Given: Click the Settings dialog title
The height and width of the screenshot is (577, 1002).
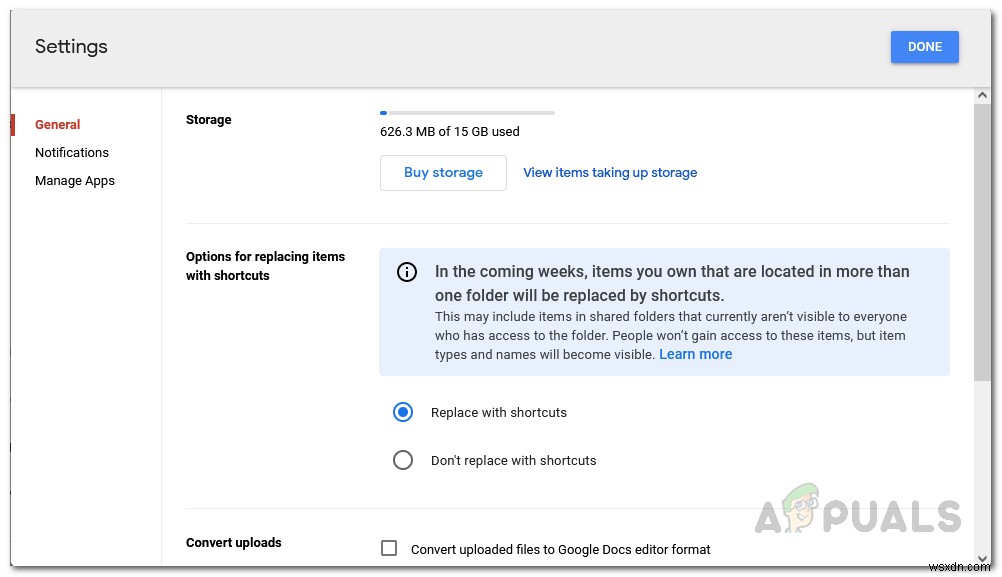Looking at the screenshot, I should coord(71,47).
